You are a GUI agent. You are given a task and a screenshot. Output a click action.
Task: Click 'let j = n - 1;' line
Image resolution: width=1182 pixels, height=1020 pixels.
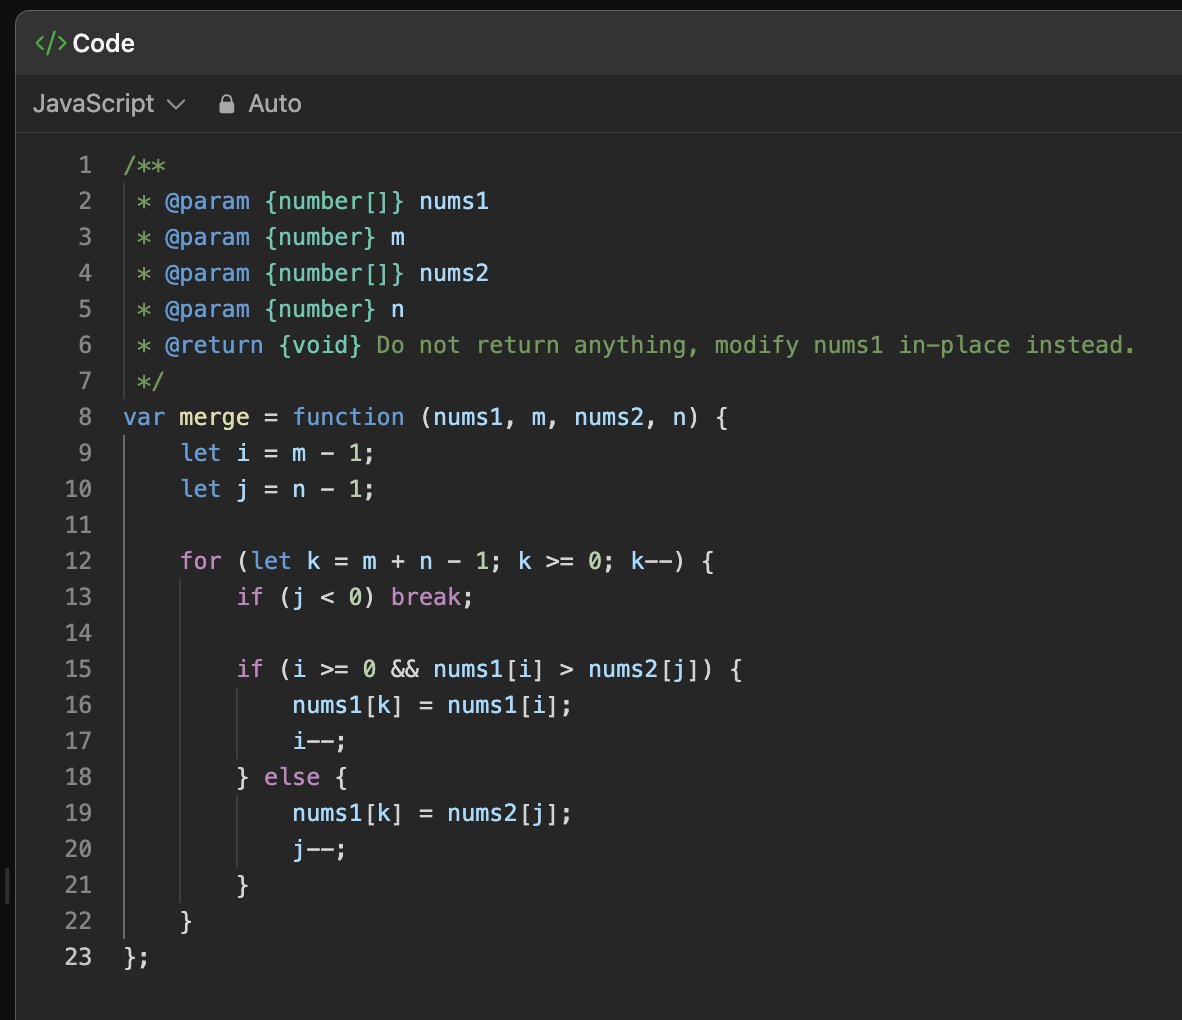click(277, 489)
